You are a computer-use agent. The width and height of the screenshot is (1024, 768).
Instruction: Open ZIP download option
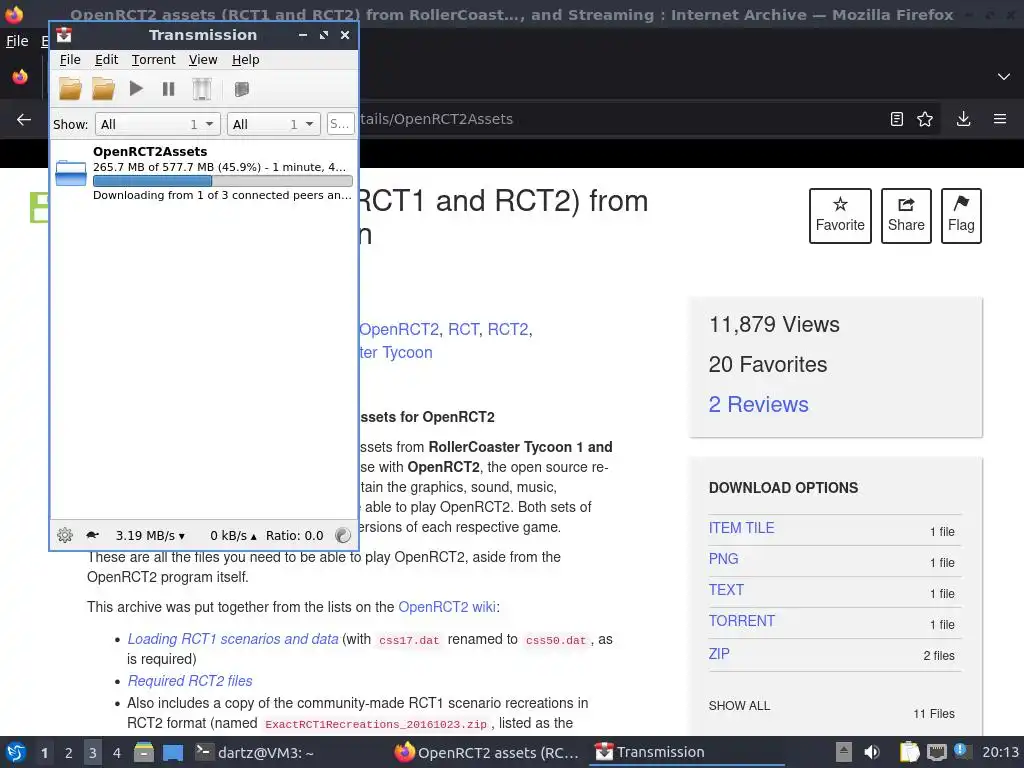719,653
